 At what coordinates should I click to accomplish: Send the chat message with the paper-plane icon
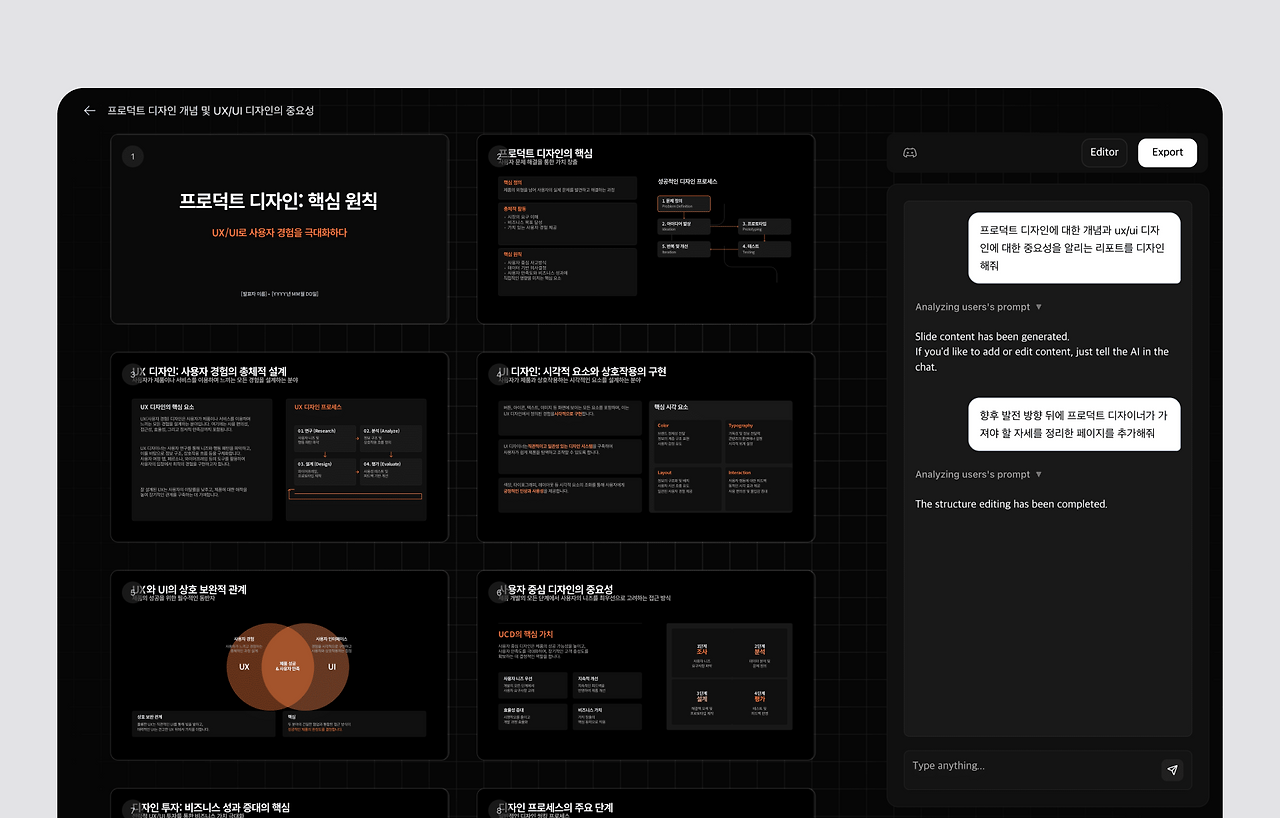pyautogui.click(x=1172, y=770)
